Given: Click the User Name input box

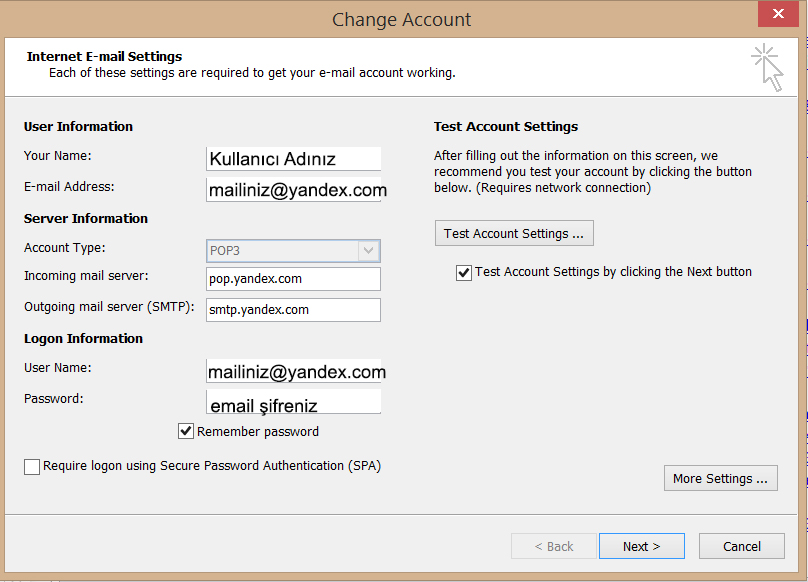Looking at the screenshot, I should pyautogui.click(x=293, y=372).
